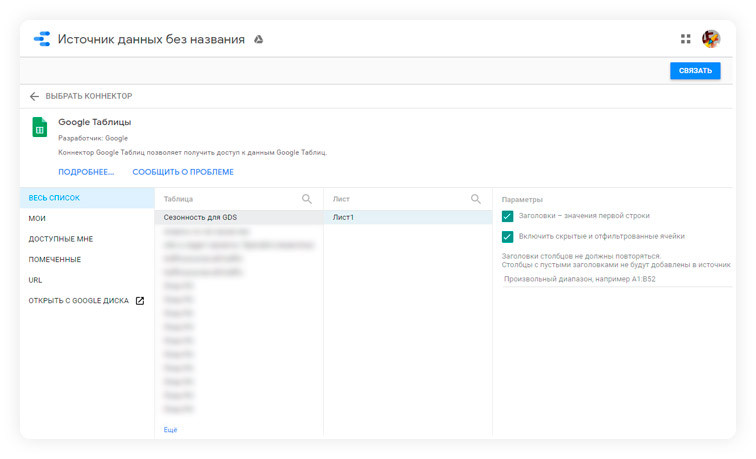Uncheck 'Включить скрытые и отфильтрованные ячейки'

[507, 237]
